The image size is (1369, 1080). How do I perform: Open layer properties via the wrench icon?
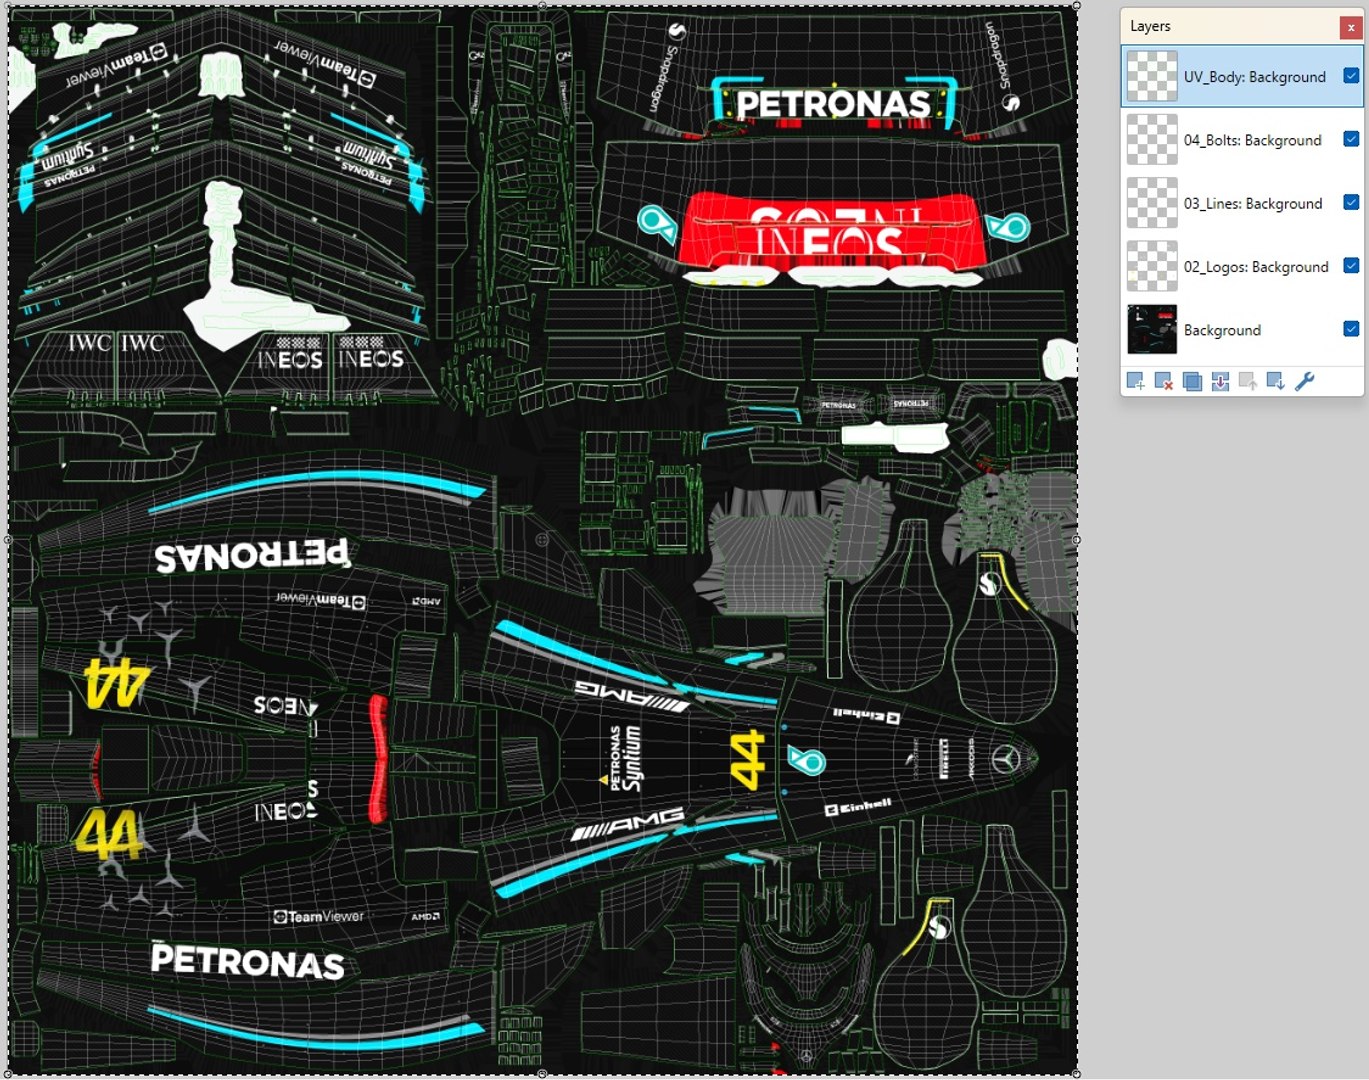[1305, 381]
